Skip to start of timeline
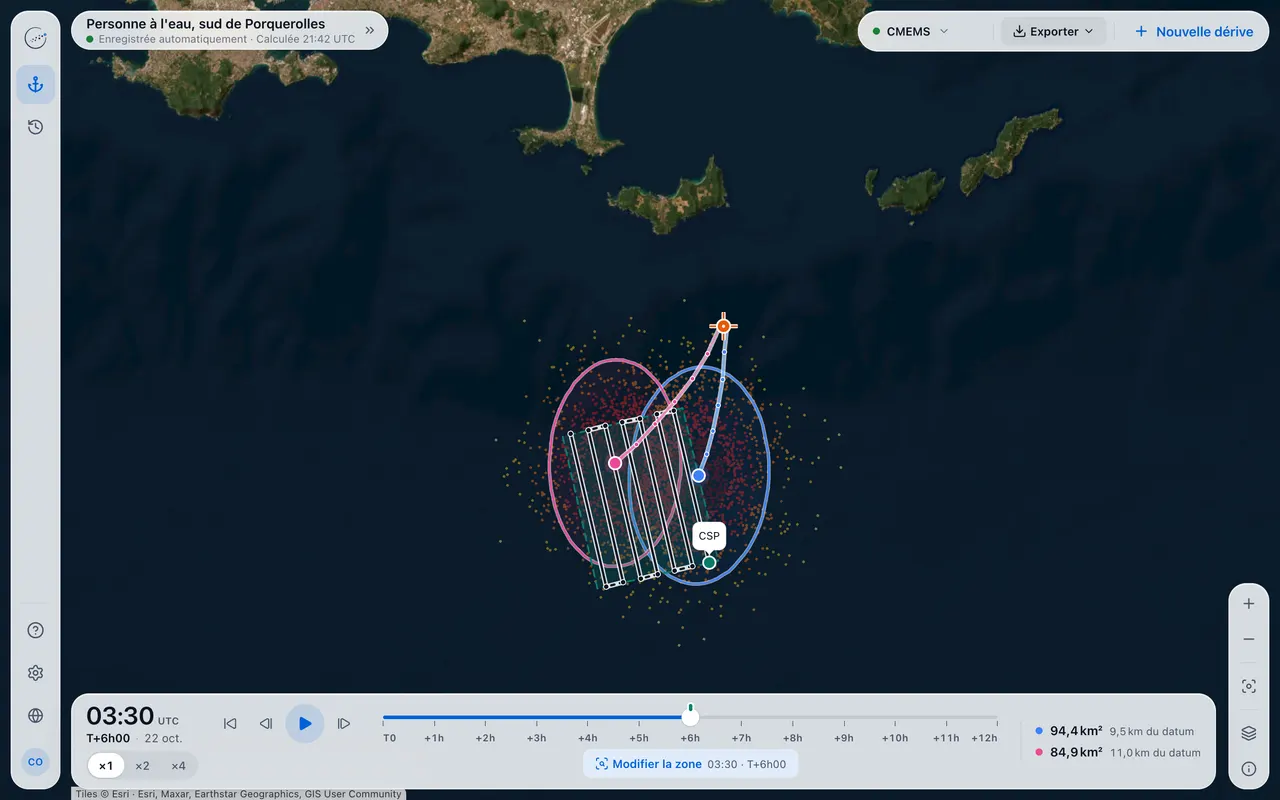The width and height of the screenshot is (1280, 800). tap(230, 724)
